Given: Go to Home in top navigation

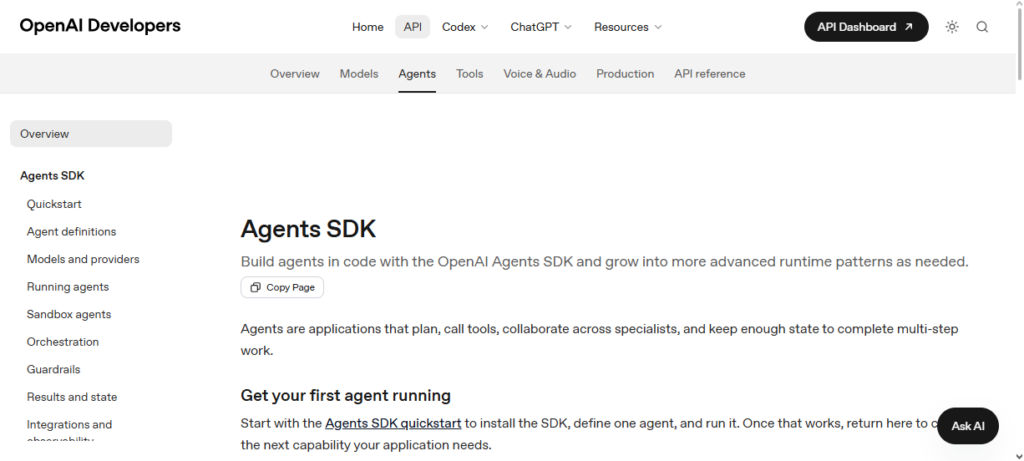Looking at the screenshot, I should (x=368, y=27).
